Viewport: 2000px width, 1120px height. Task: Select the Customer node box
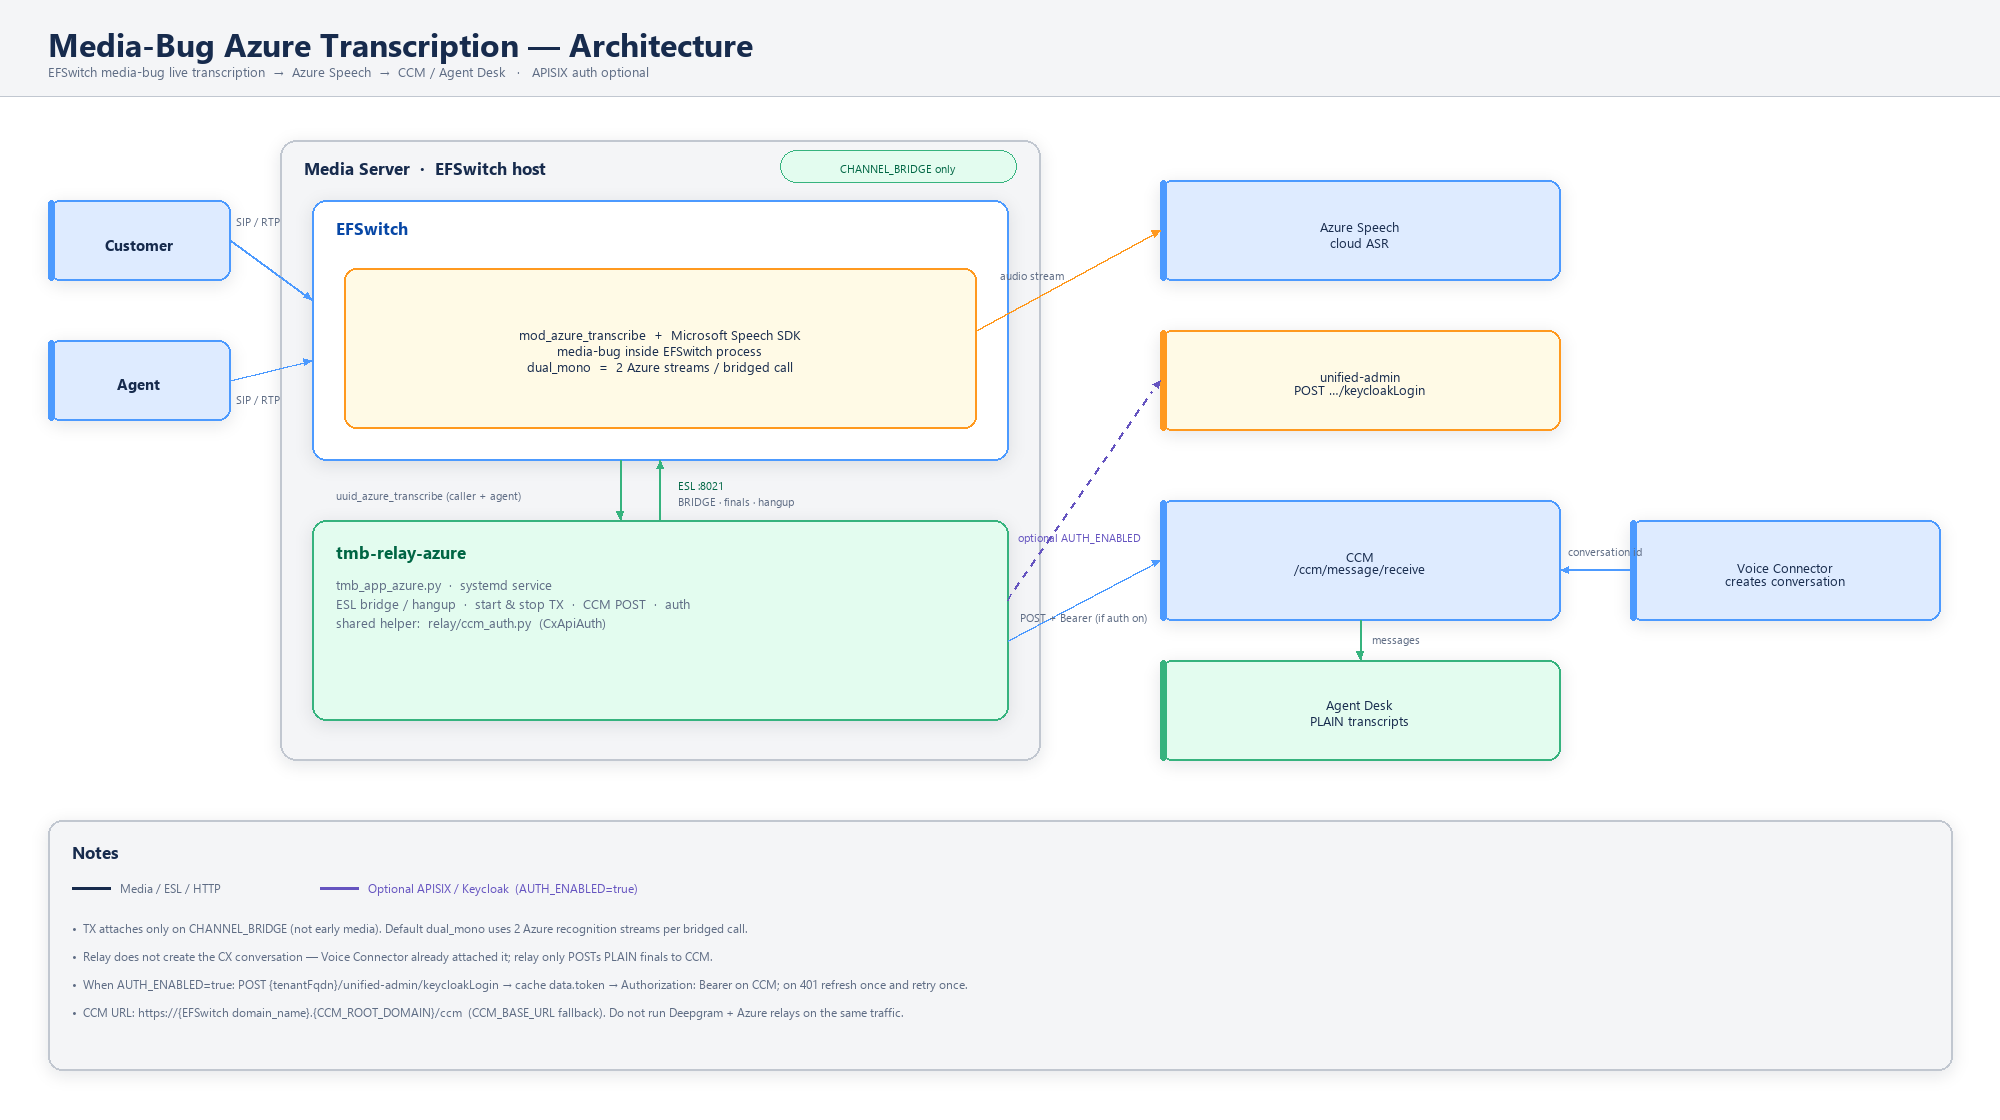click(140, 241)
